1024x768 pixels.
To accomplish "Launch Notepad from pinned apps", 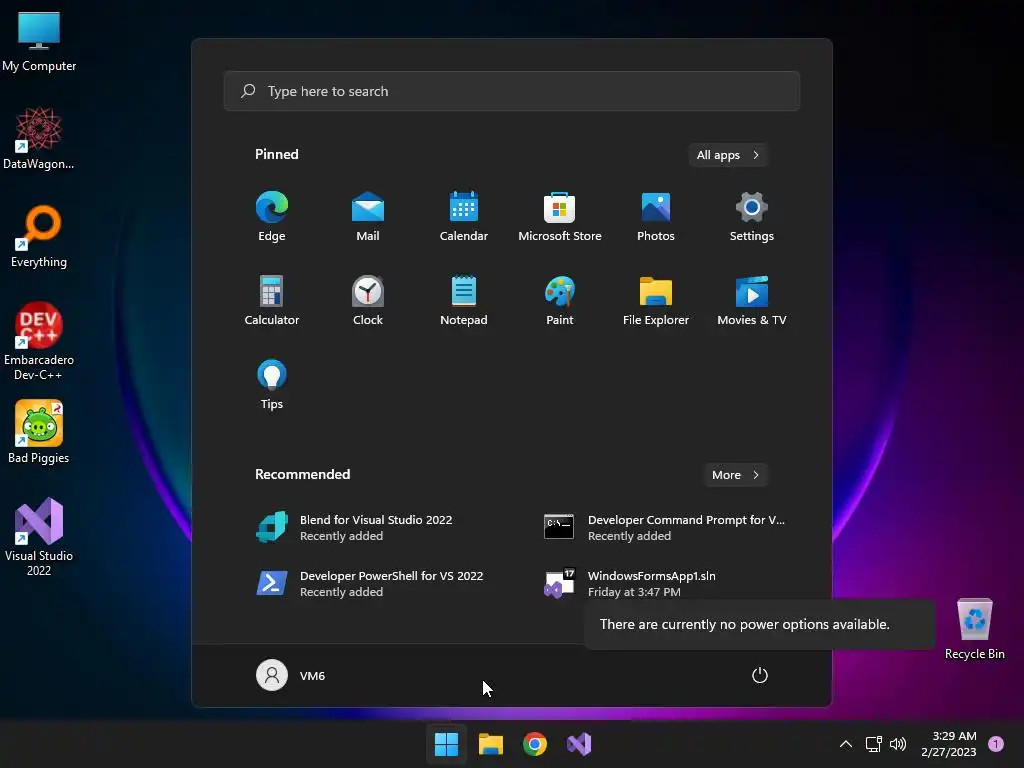I will (x=464, y=300).
